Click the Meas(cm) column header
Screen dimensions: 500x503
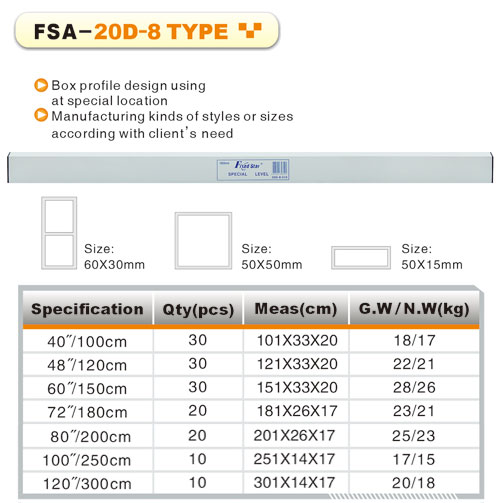coord(296,309)
